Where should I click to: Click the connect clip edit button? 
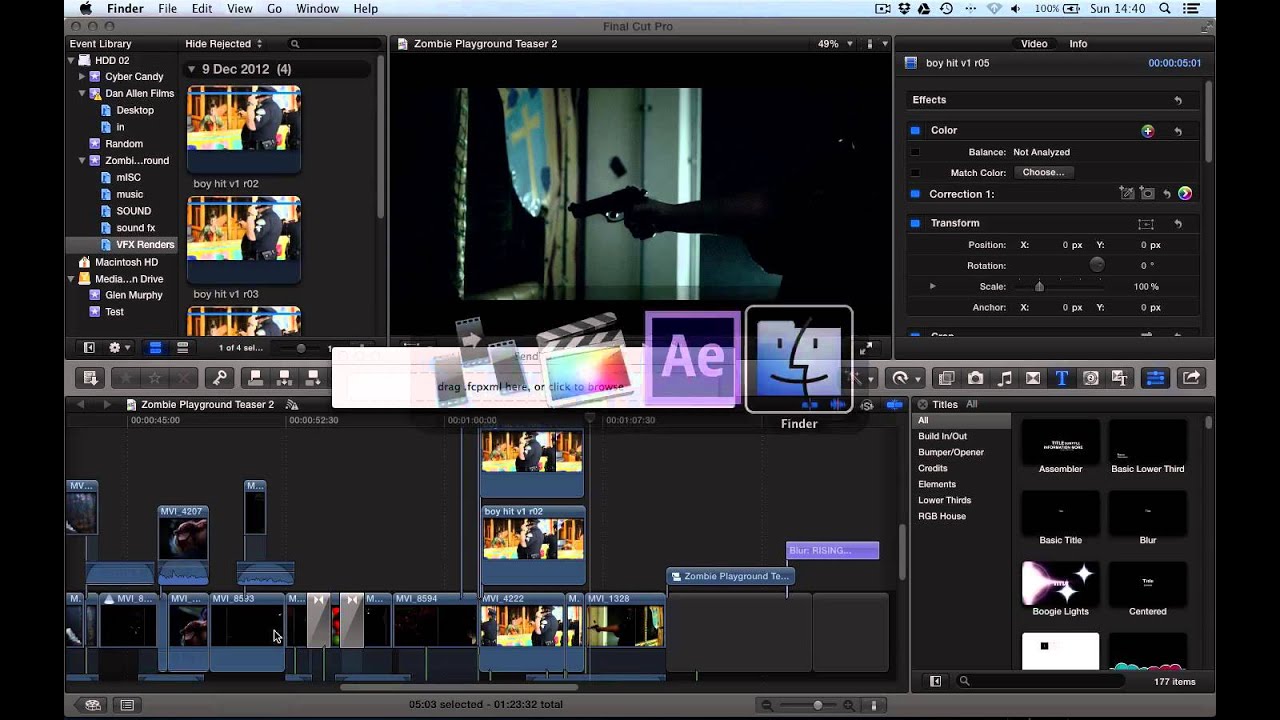point(256,378)
